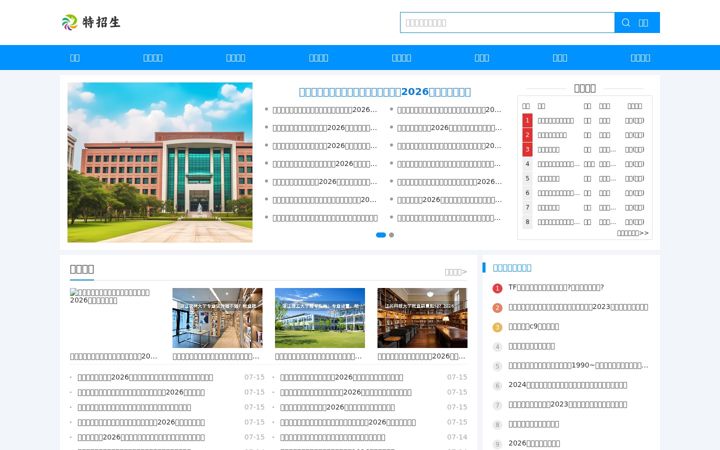This screenshot has width=720, height=450.
Task: Click the colorful swirl logo icon
Action: pyautogui.click(x=69, y=22)
